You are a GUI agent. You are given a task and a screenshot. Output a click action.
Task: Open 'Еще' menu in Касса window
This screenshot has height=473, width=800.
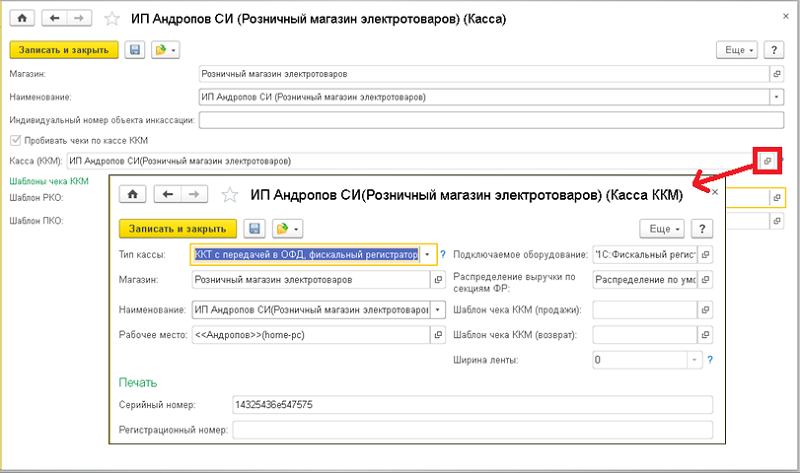coord(737,49)
